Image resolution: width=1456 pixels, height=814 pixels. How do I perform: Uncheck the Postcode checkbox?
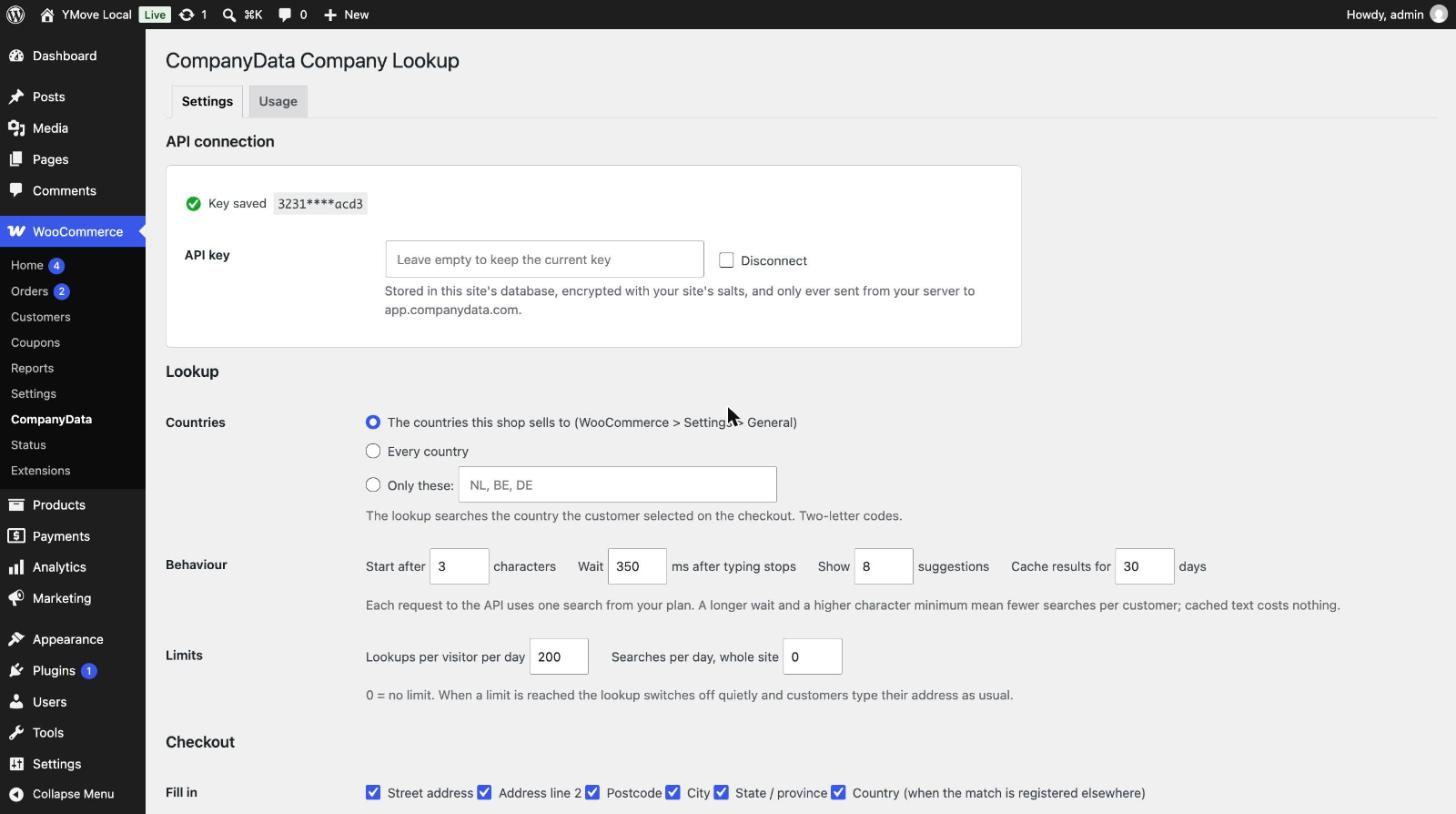point(592,793)
